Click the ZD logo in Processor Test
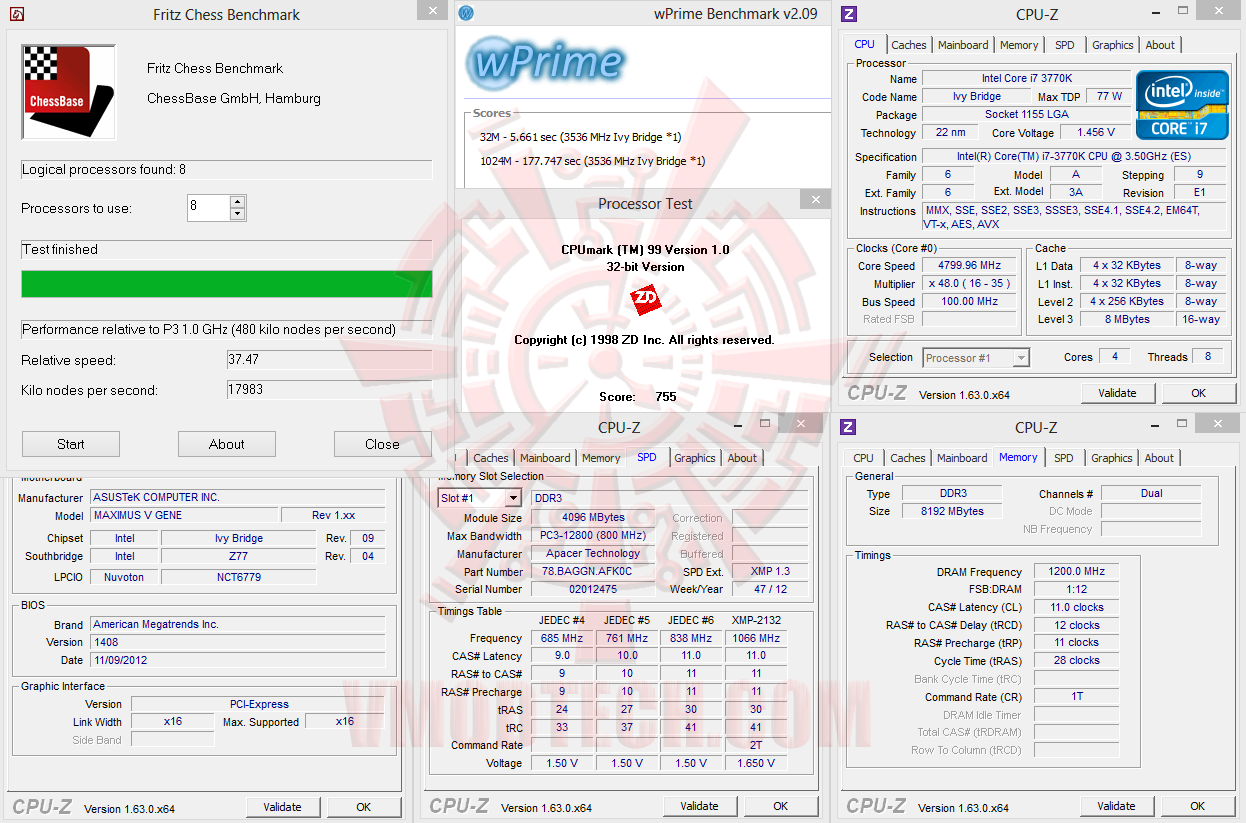Screen dimensions: 1246x823 [x=645, y=300]
